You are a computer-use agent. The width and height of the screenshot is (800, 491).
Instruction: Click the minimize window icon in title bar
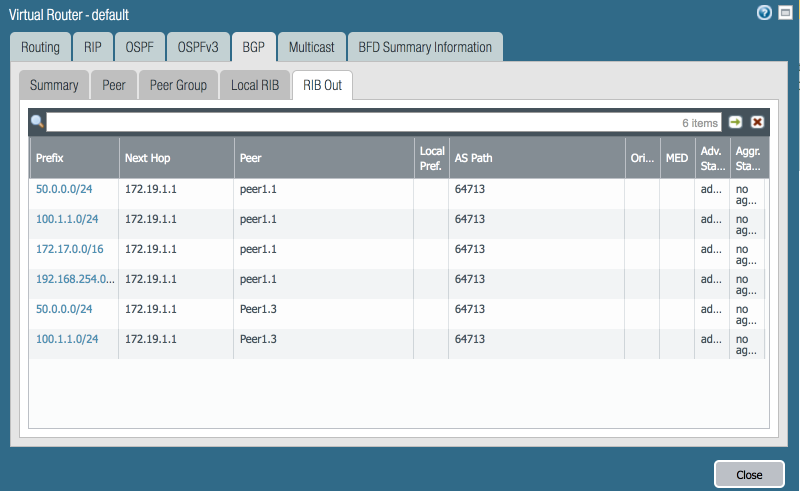pos(785,13)
